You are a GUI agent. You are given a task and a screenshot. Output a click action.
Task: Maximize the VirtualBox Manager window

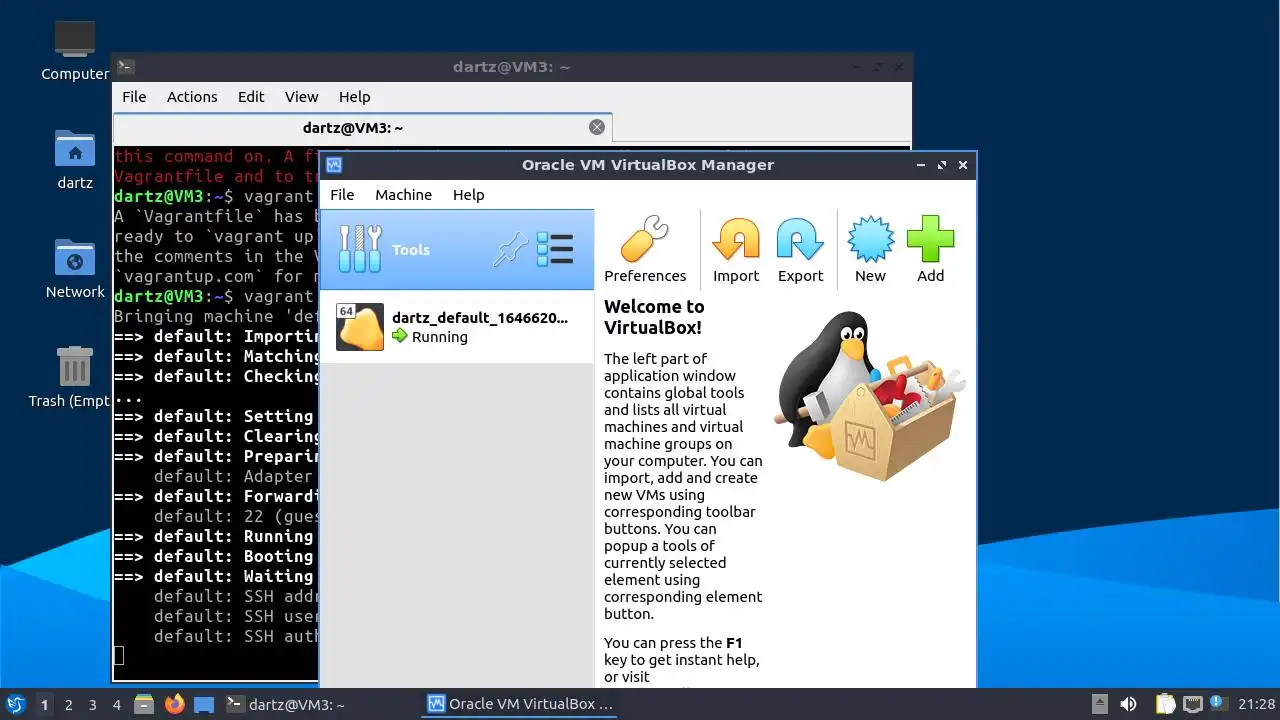click(x=941, y=165)
